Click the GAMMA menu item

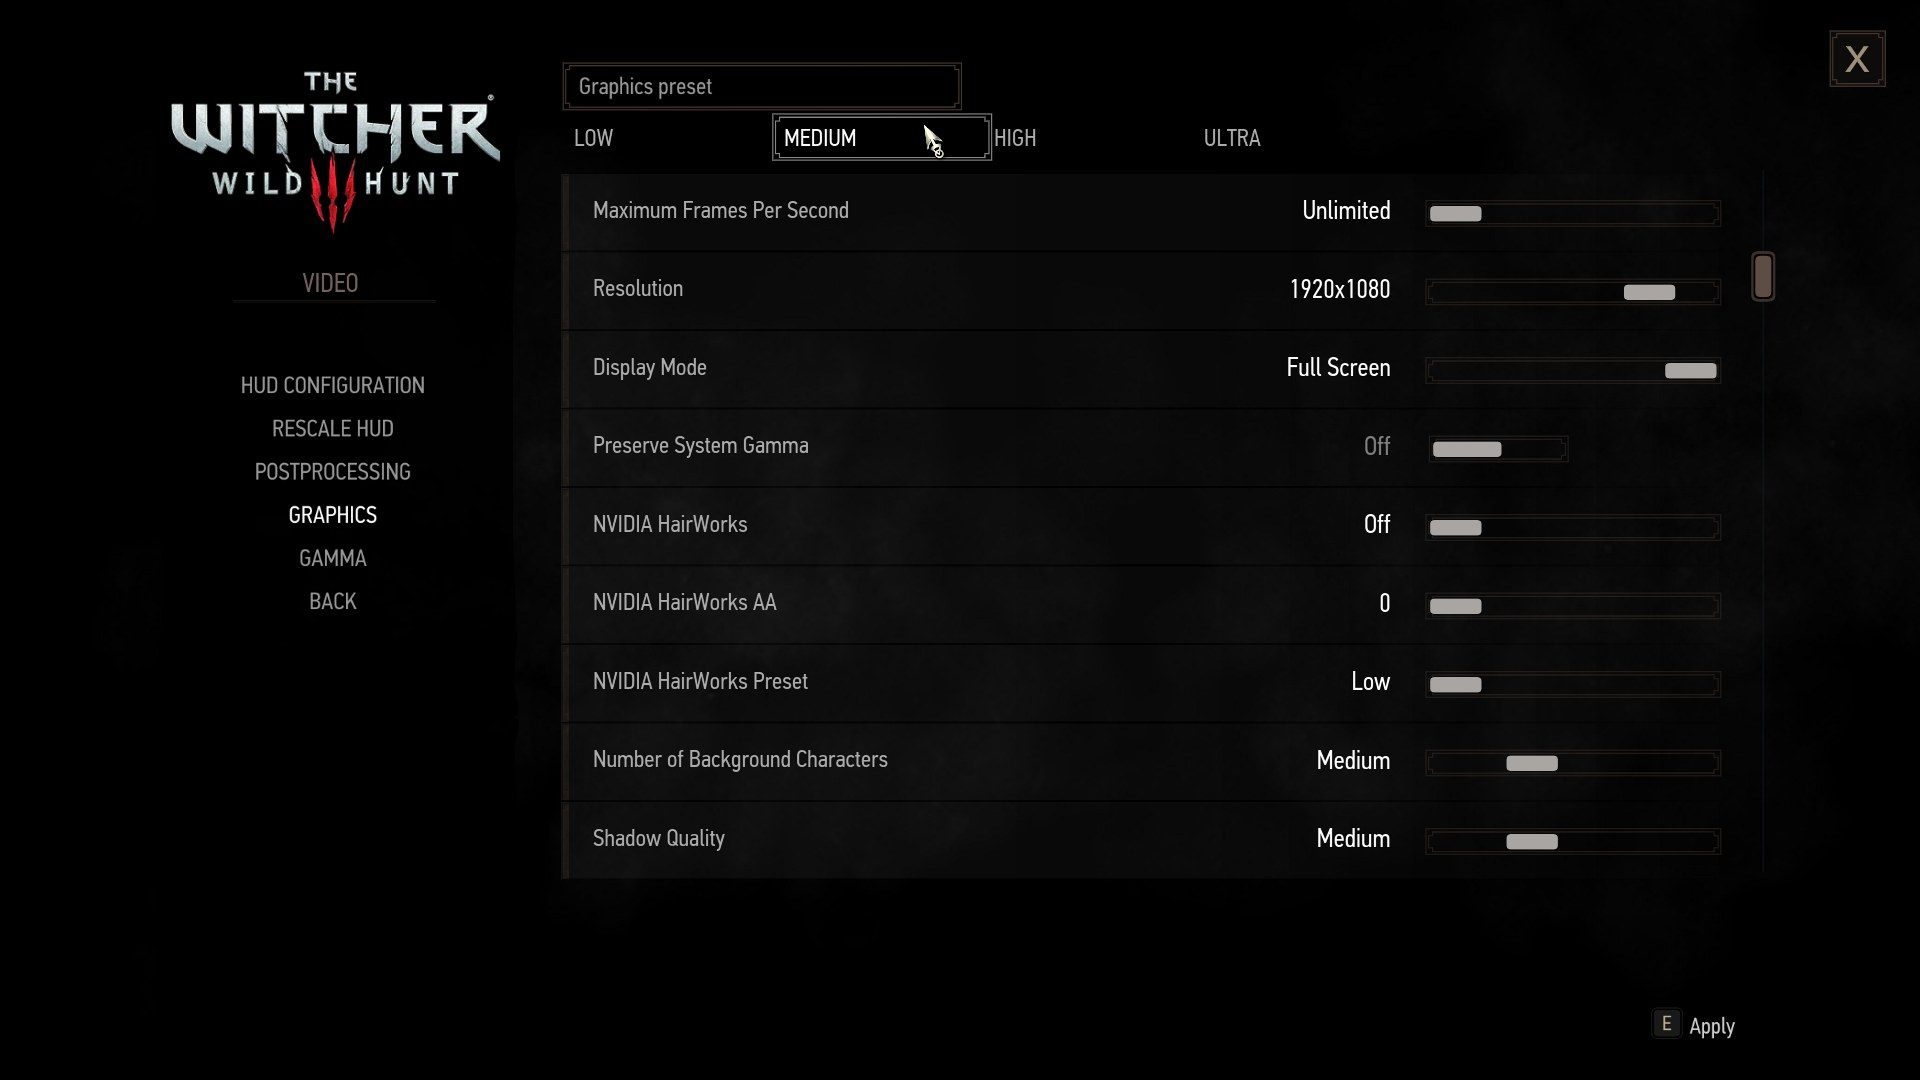pos(332,558)
